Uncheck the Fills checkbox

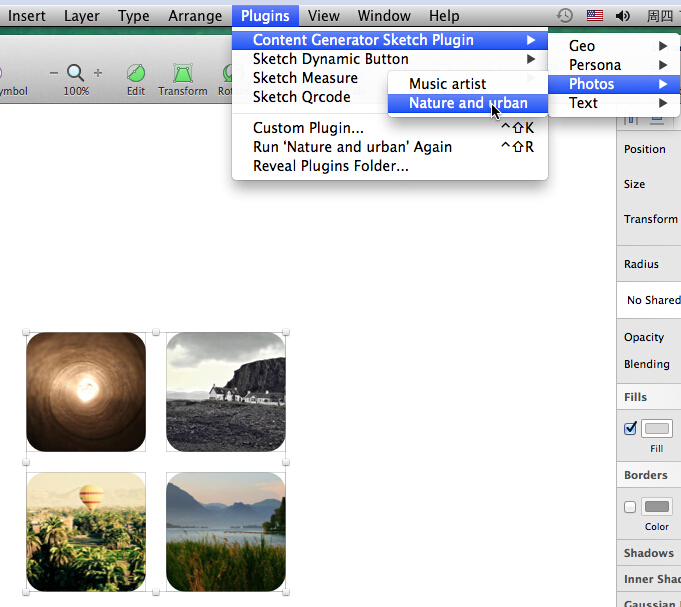coord(630,428)
